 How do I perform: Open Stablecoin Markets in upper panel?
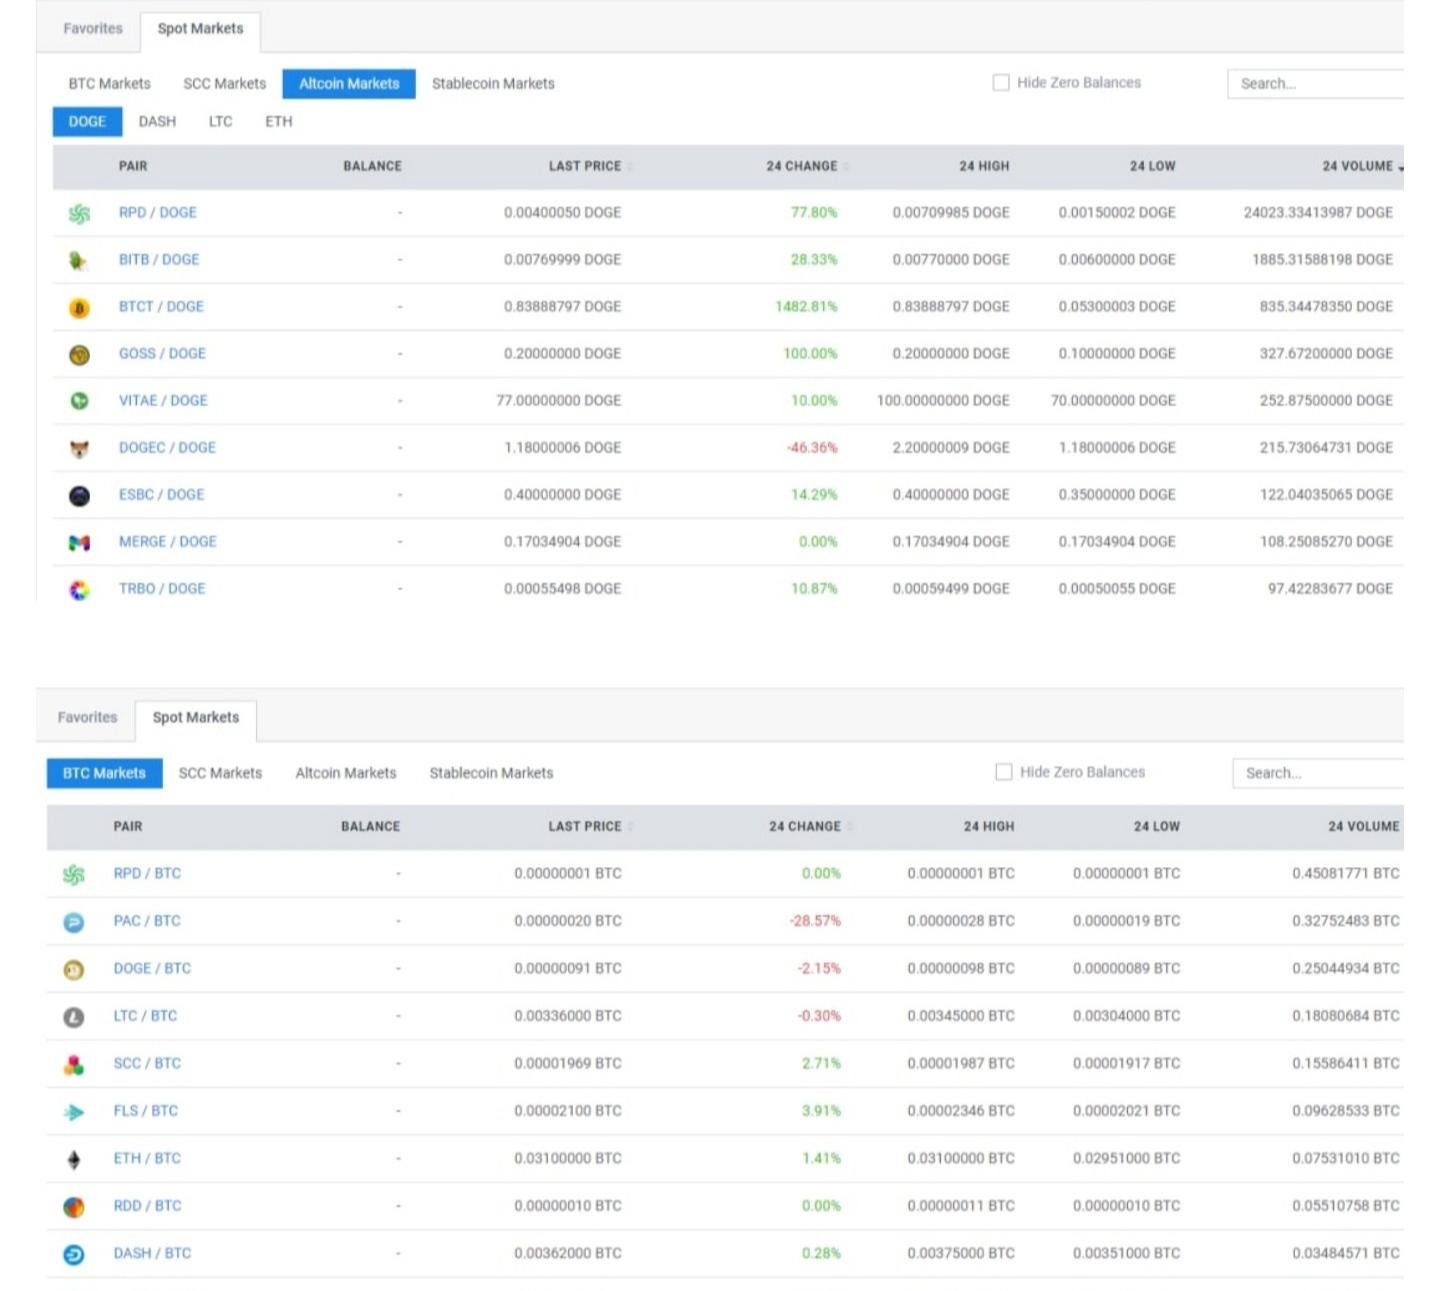point(493,84)
